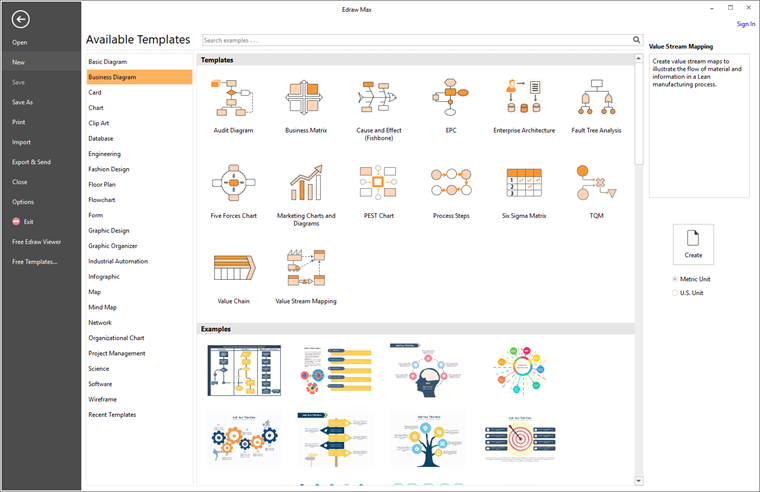The height and width of the screenshot is (492, 760).
Task: Open the Organizational Chart category
Action: (x=140, y=338)
